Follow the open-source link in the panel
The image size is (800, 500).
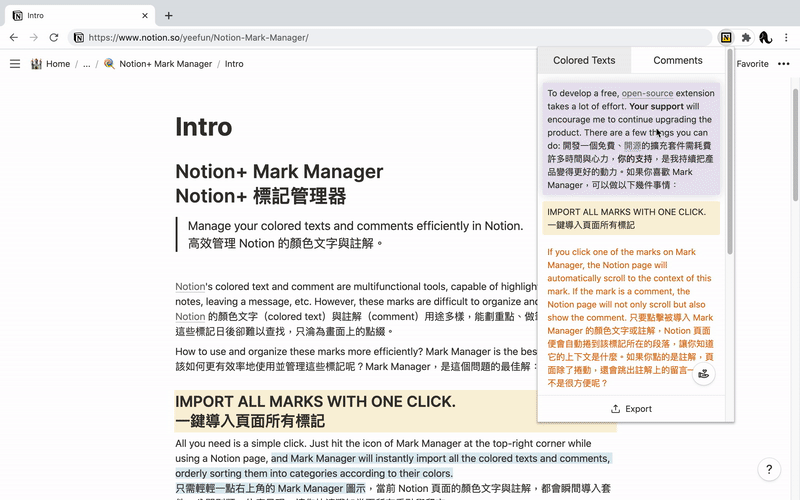647,93
